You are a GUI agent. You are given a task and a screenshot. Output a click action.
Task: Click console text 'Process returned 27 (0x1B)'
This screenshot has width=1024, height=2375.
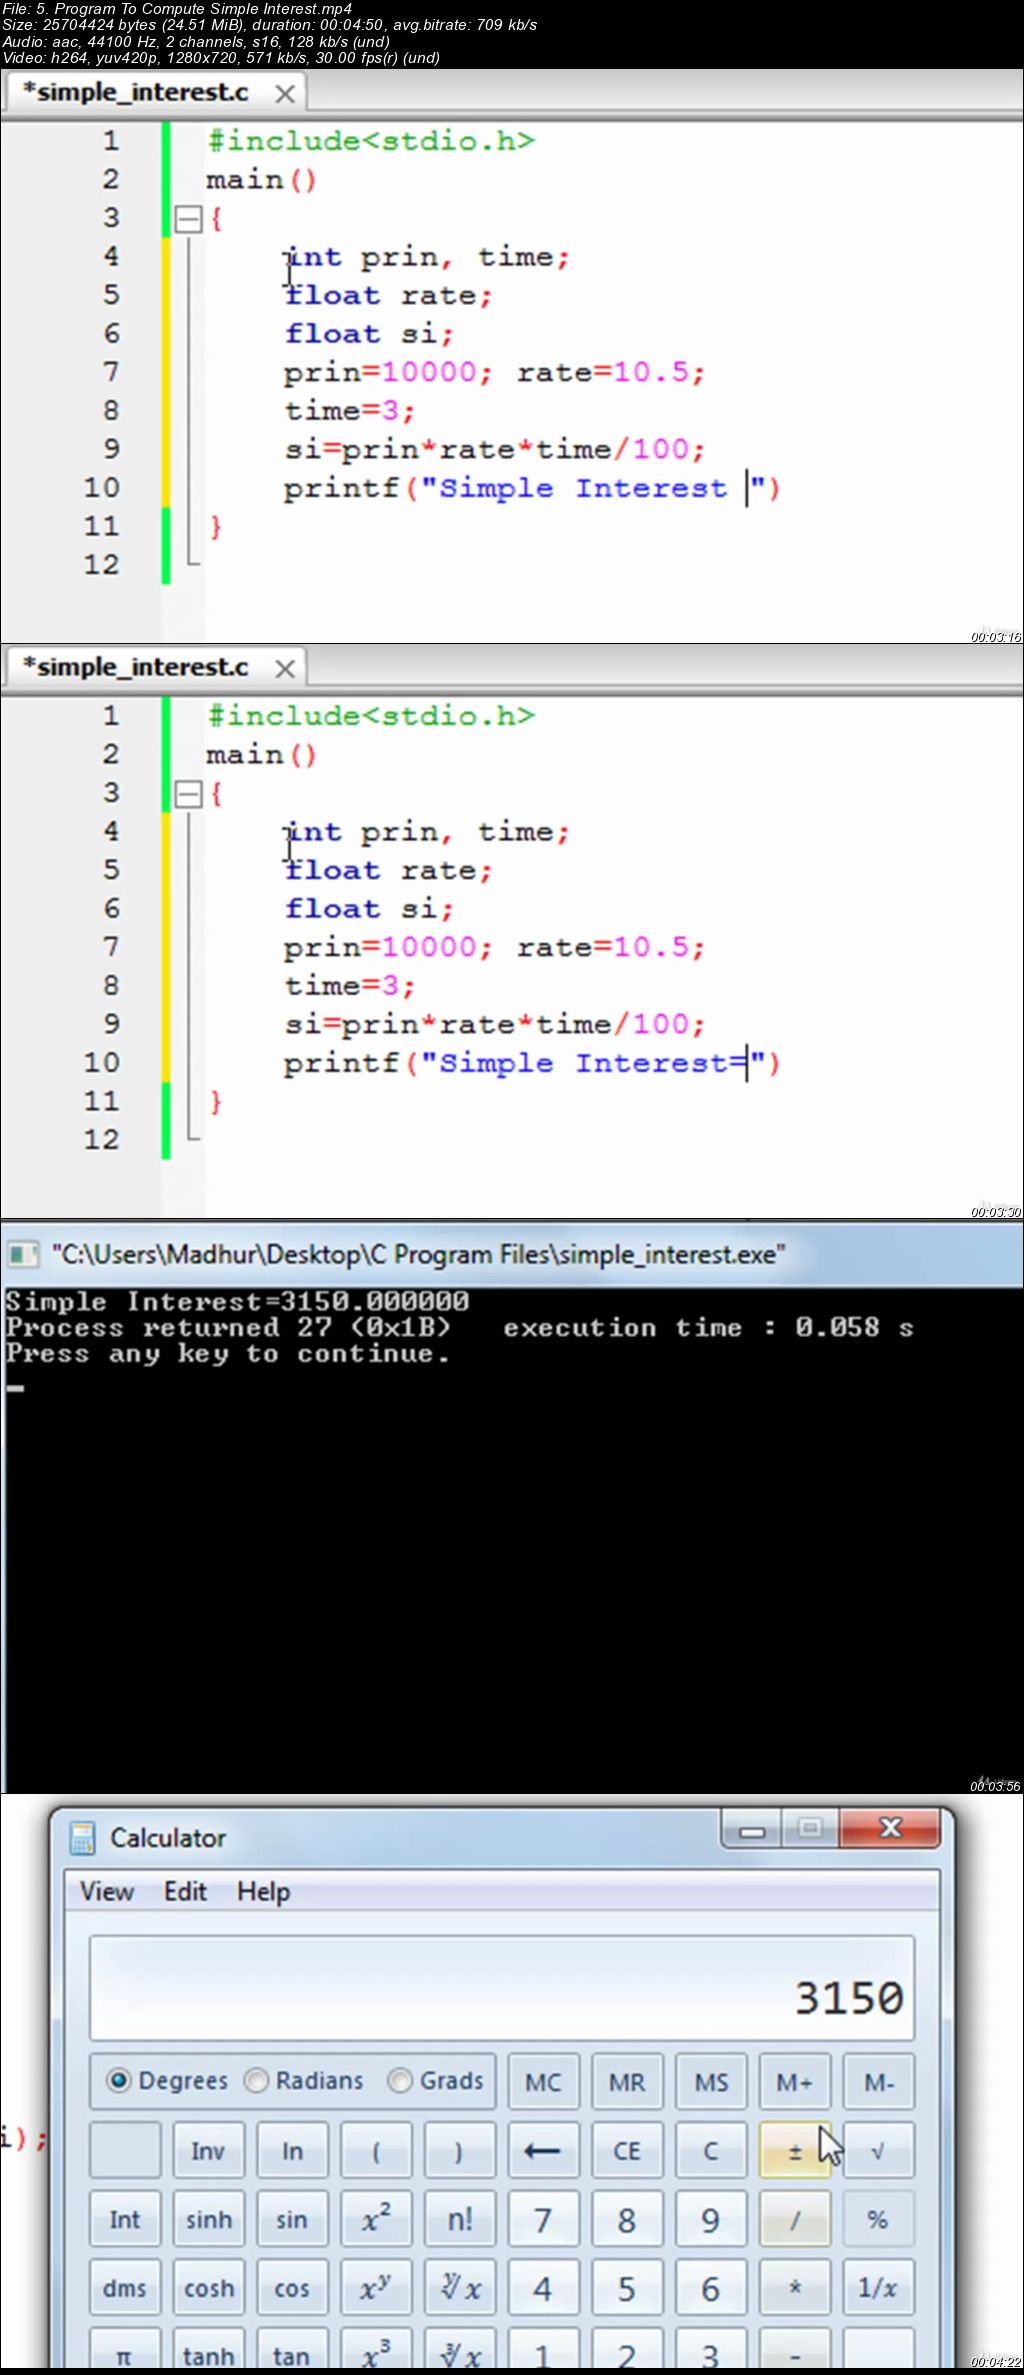tap(228, 1328)
